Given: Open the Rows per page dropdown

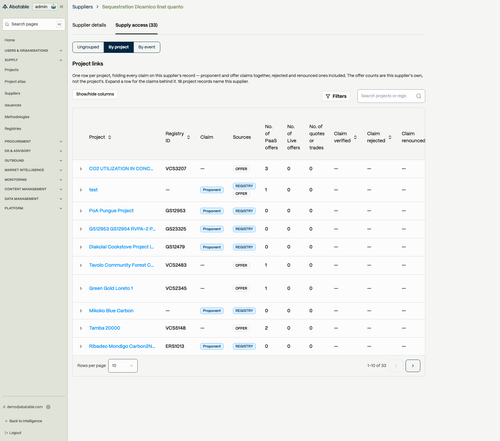Looking at the screenshot, I should point(123,366).
